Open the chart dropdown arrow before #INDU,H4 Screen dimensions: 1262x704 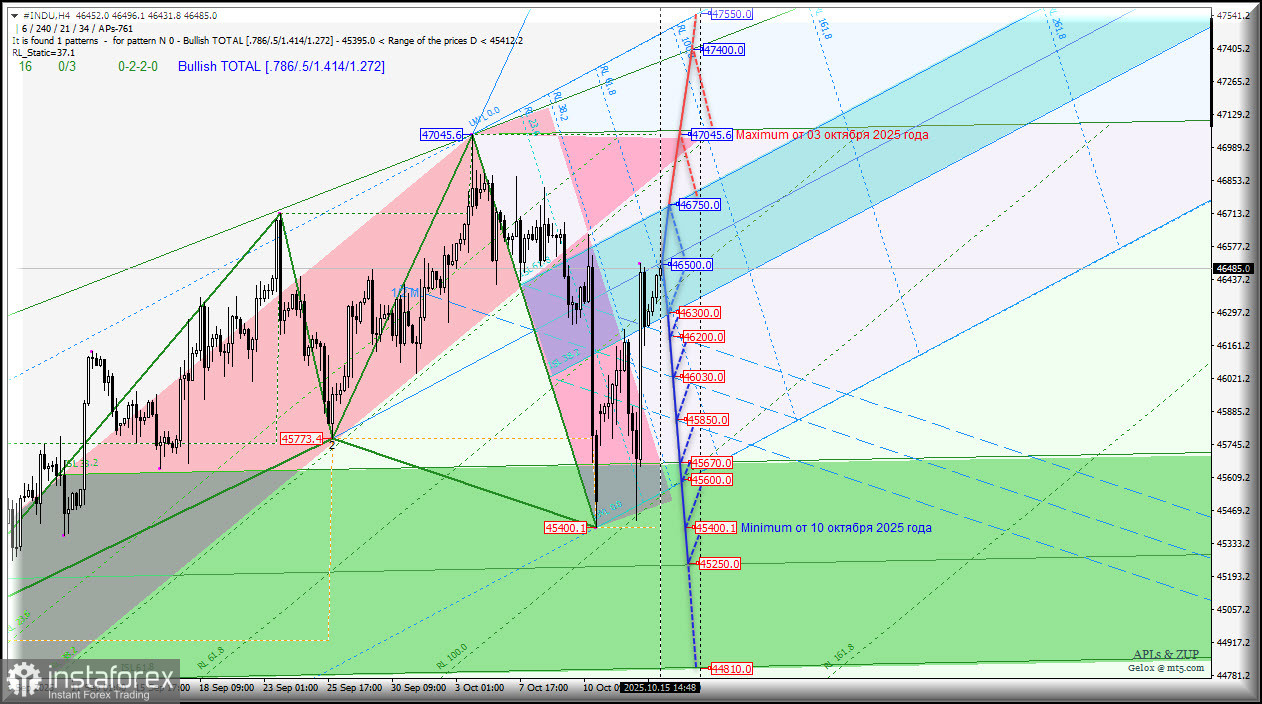coord(16,16)
